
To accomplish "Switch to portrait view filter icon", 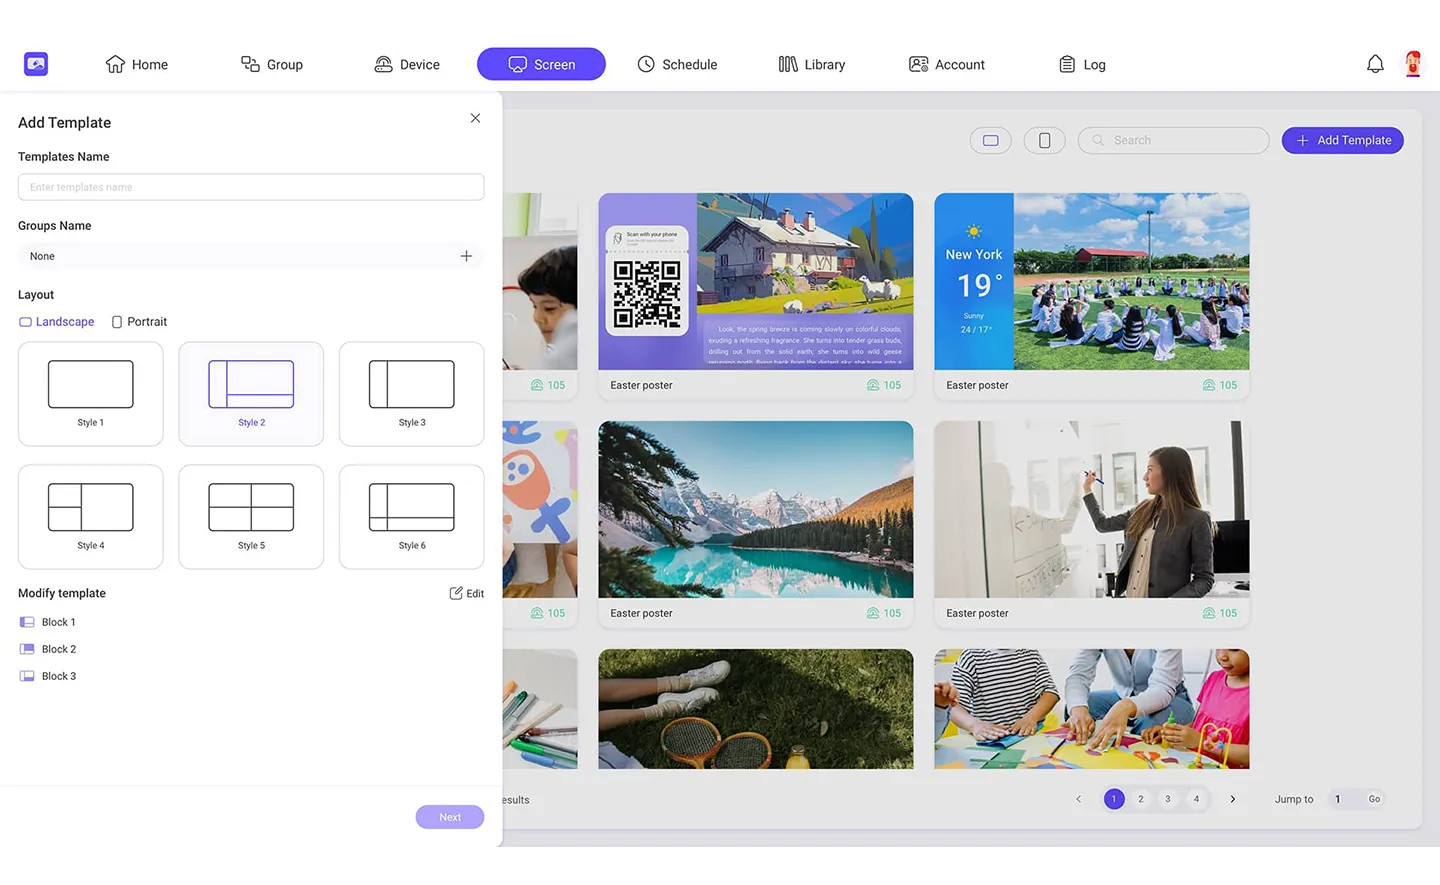I will tap(1044, 140).
